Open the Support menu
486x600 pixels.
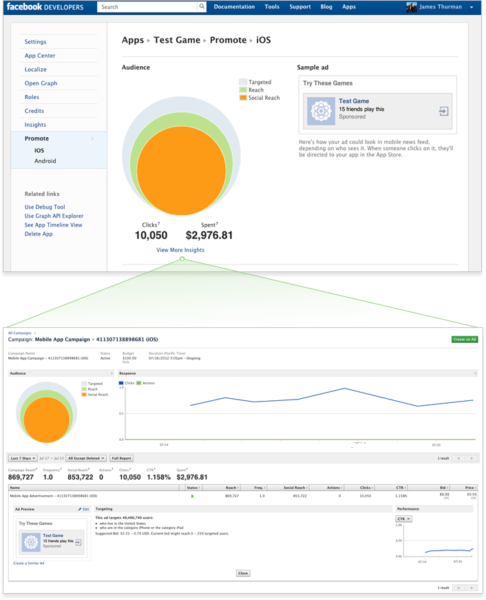point(300,7)
